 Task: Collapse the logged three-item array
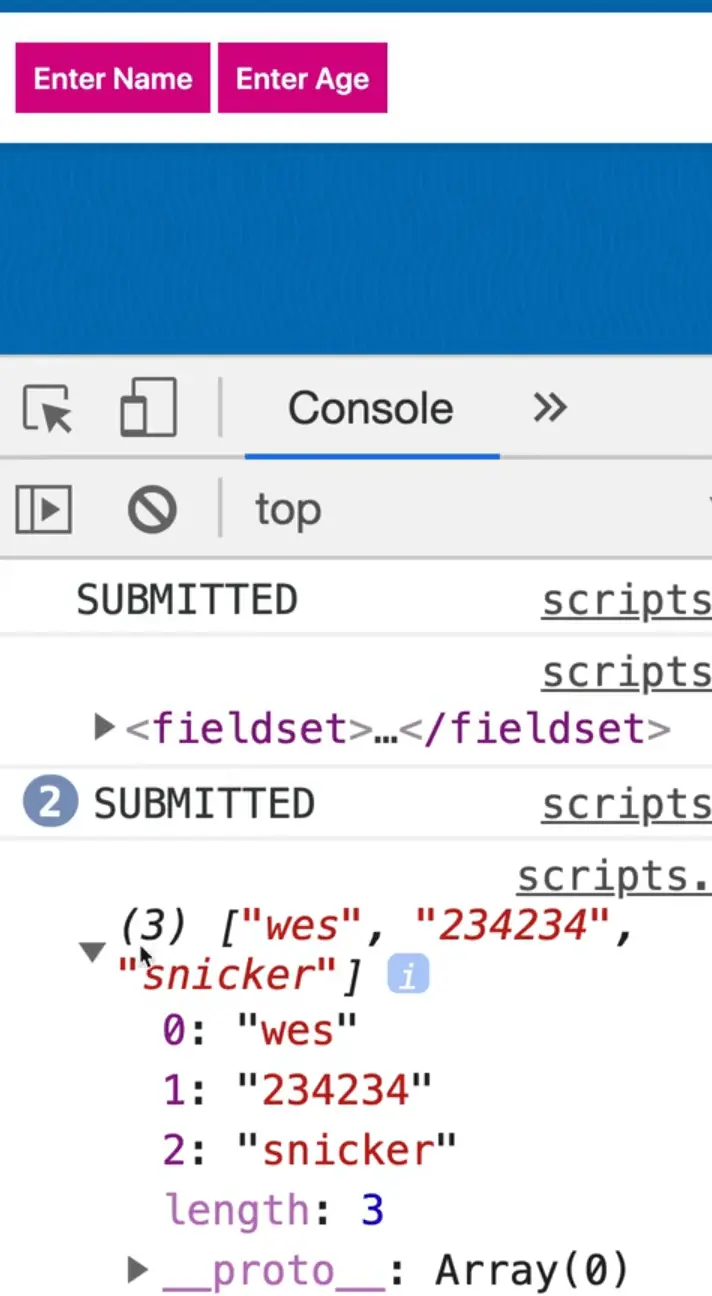point(93,951)
